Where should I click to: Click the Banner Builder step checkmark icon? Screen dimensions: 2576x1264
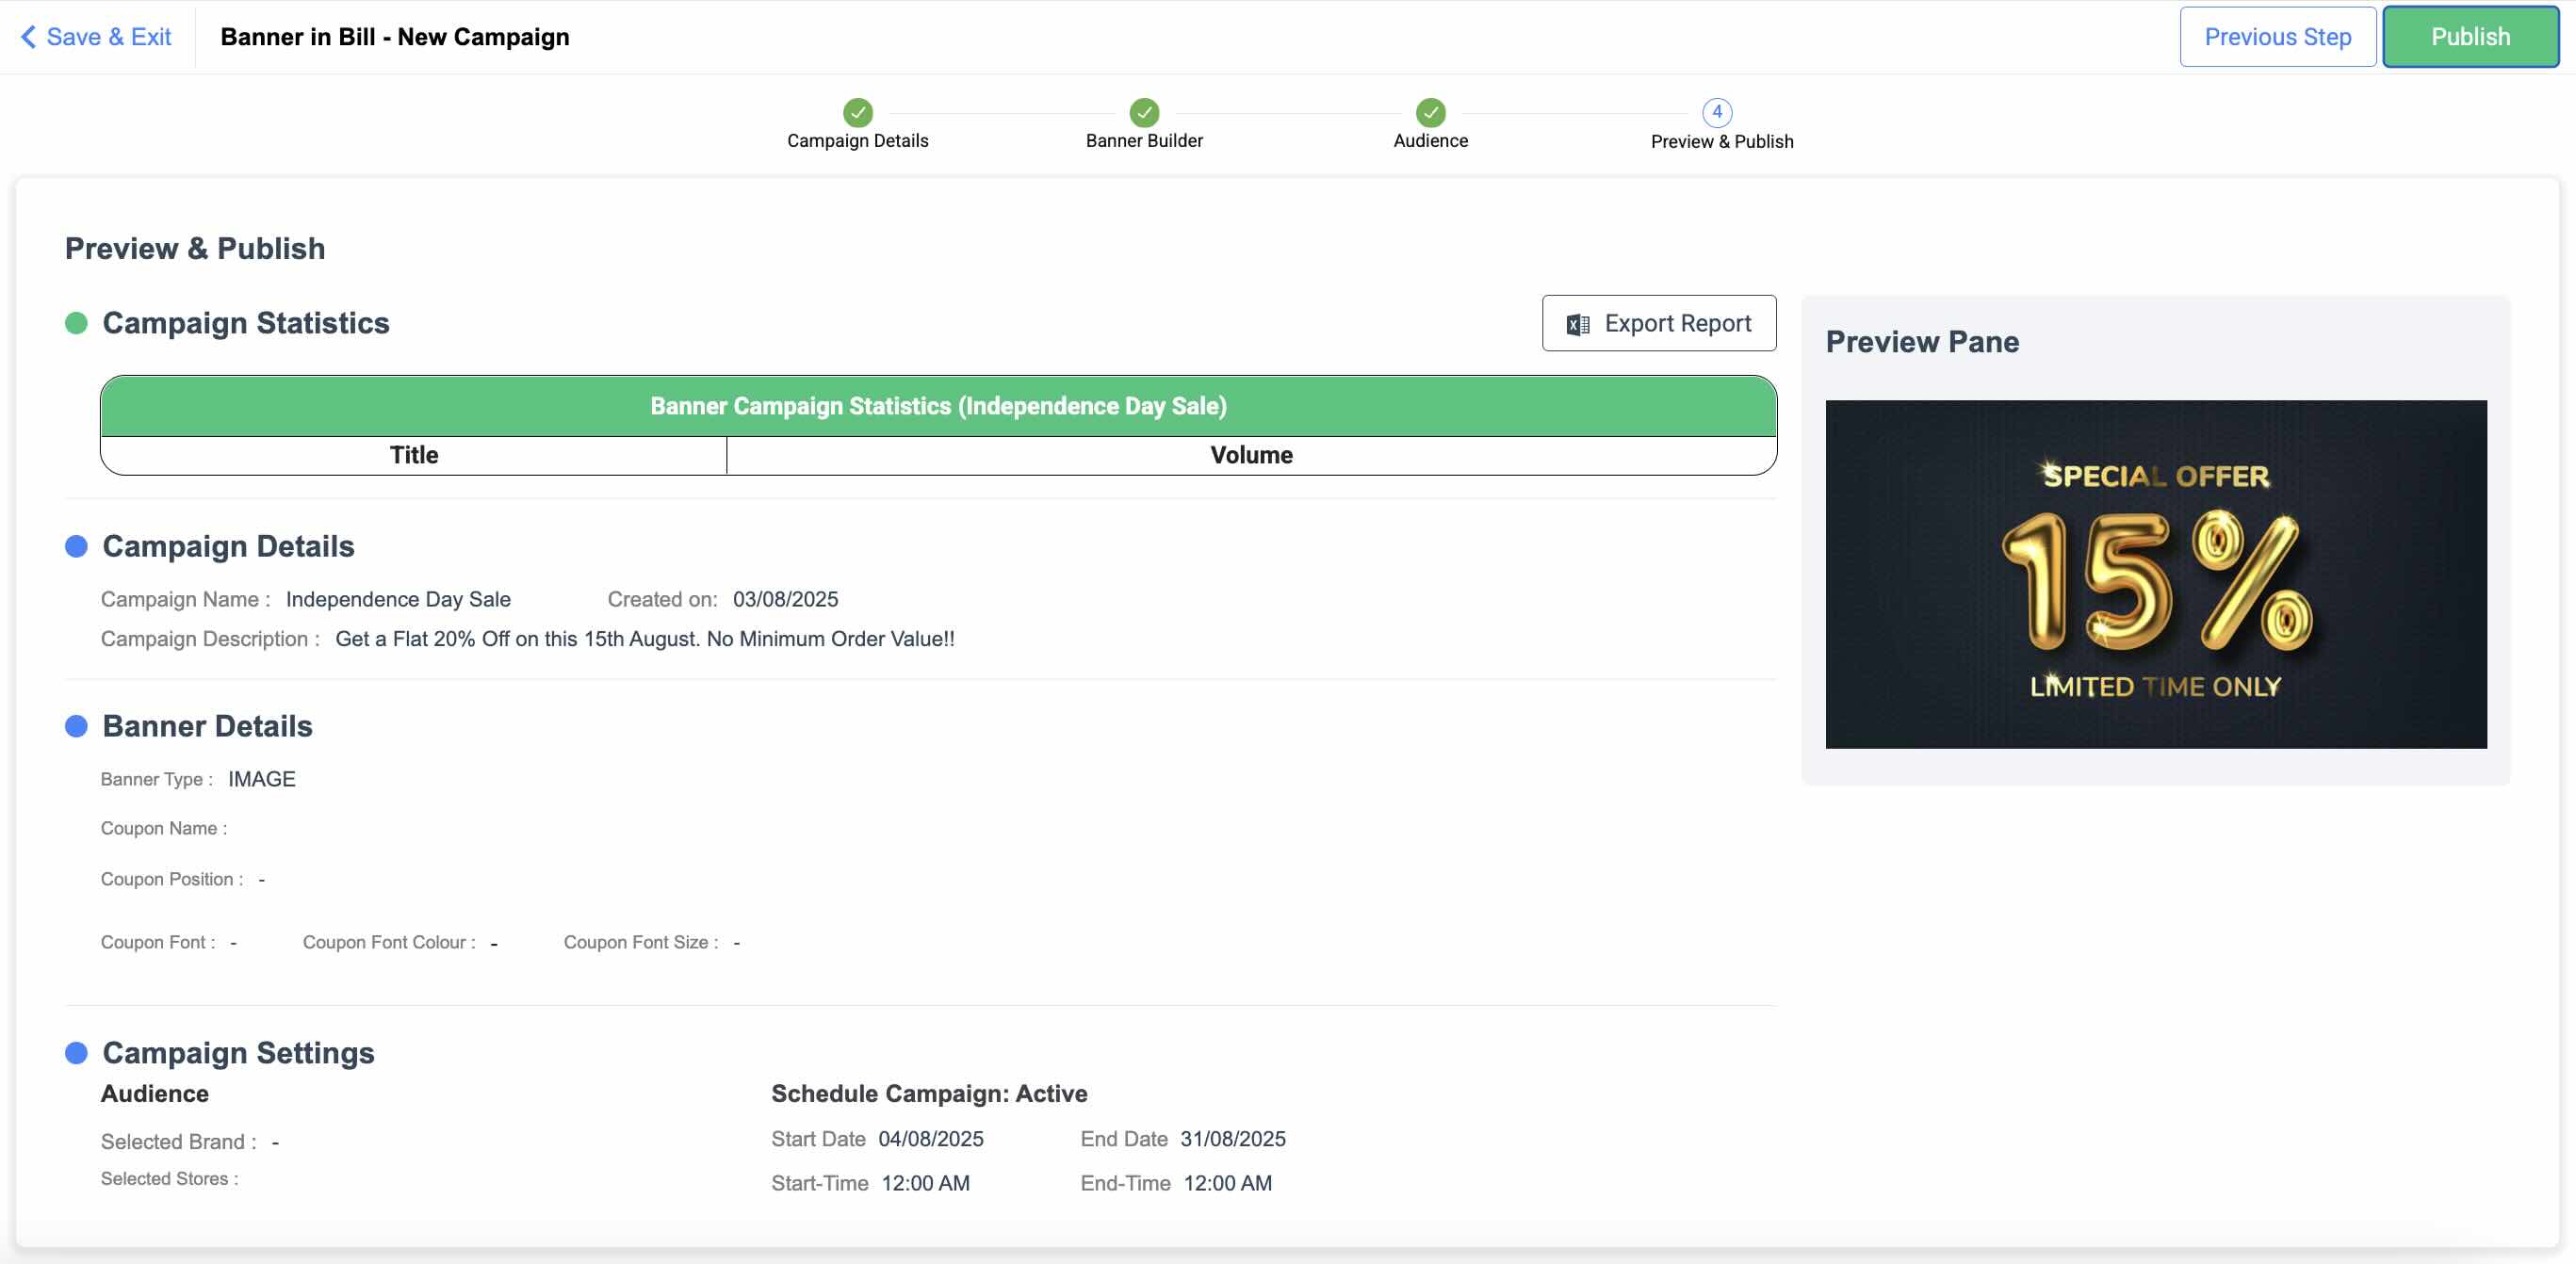click(x=1144, y=113)
